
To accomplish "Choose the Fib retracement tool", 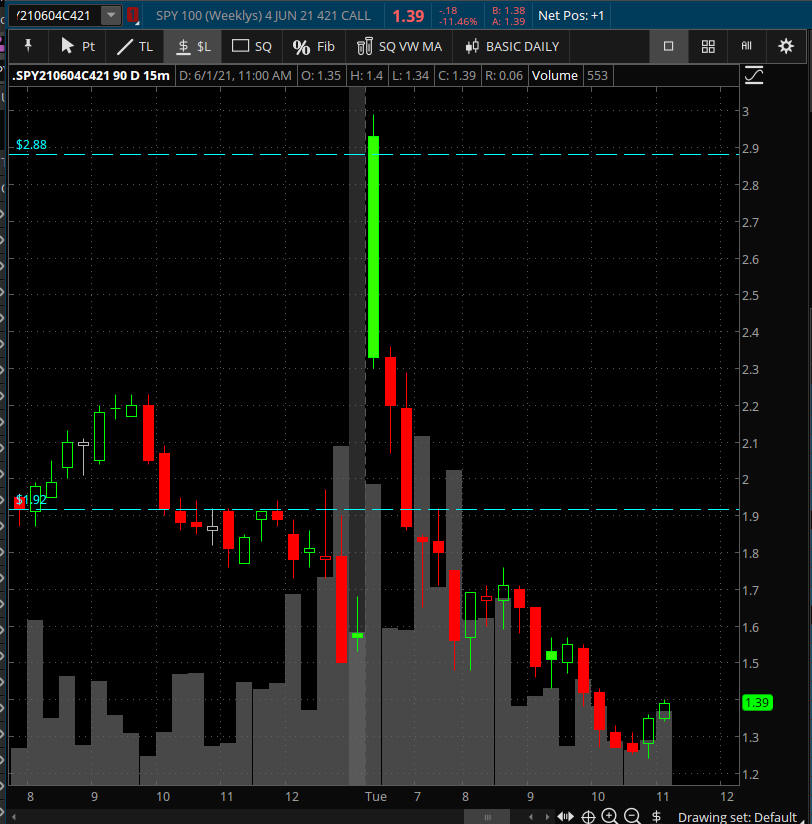I will pyautogui.click(x=313, y=46).
